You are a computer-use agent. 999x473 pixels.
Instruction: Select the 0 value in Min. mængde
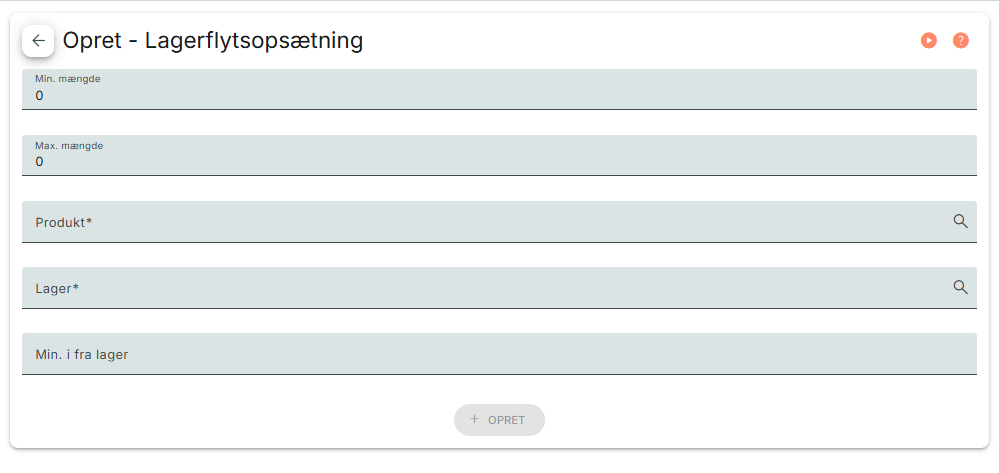40,96
